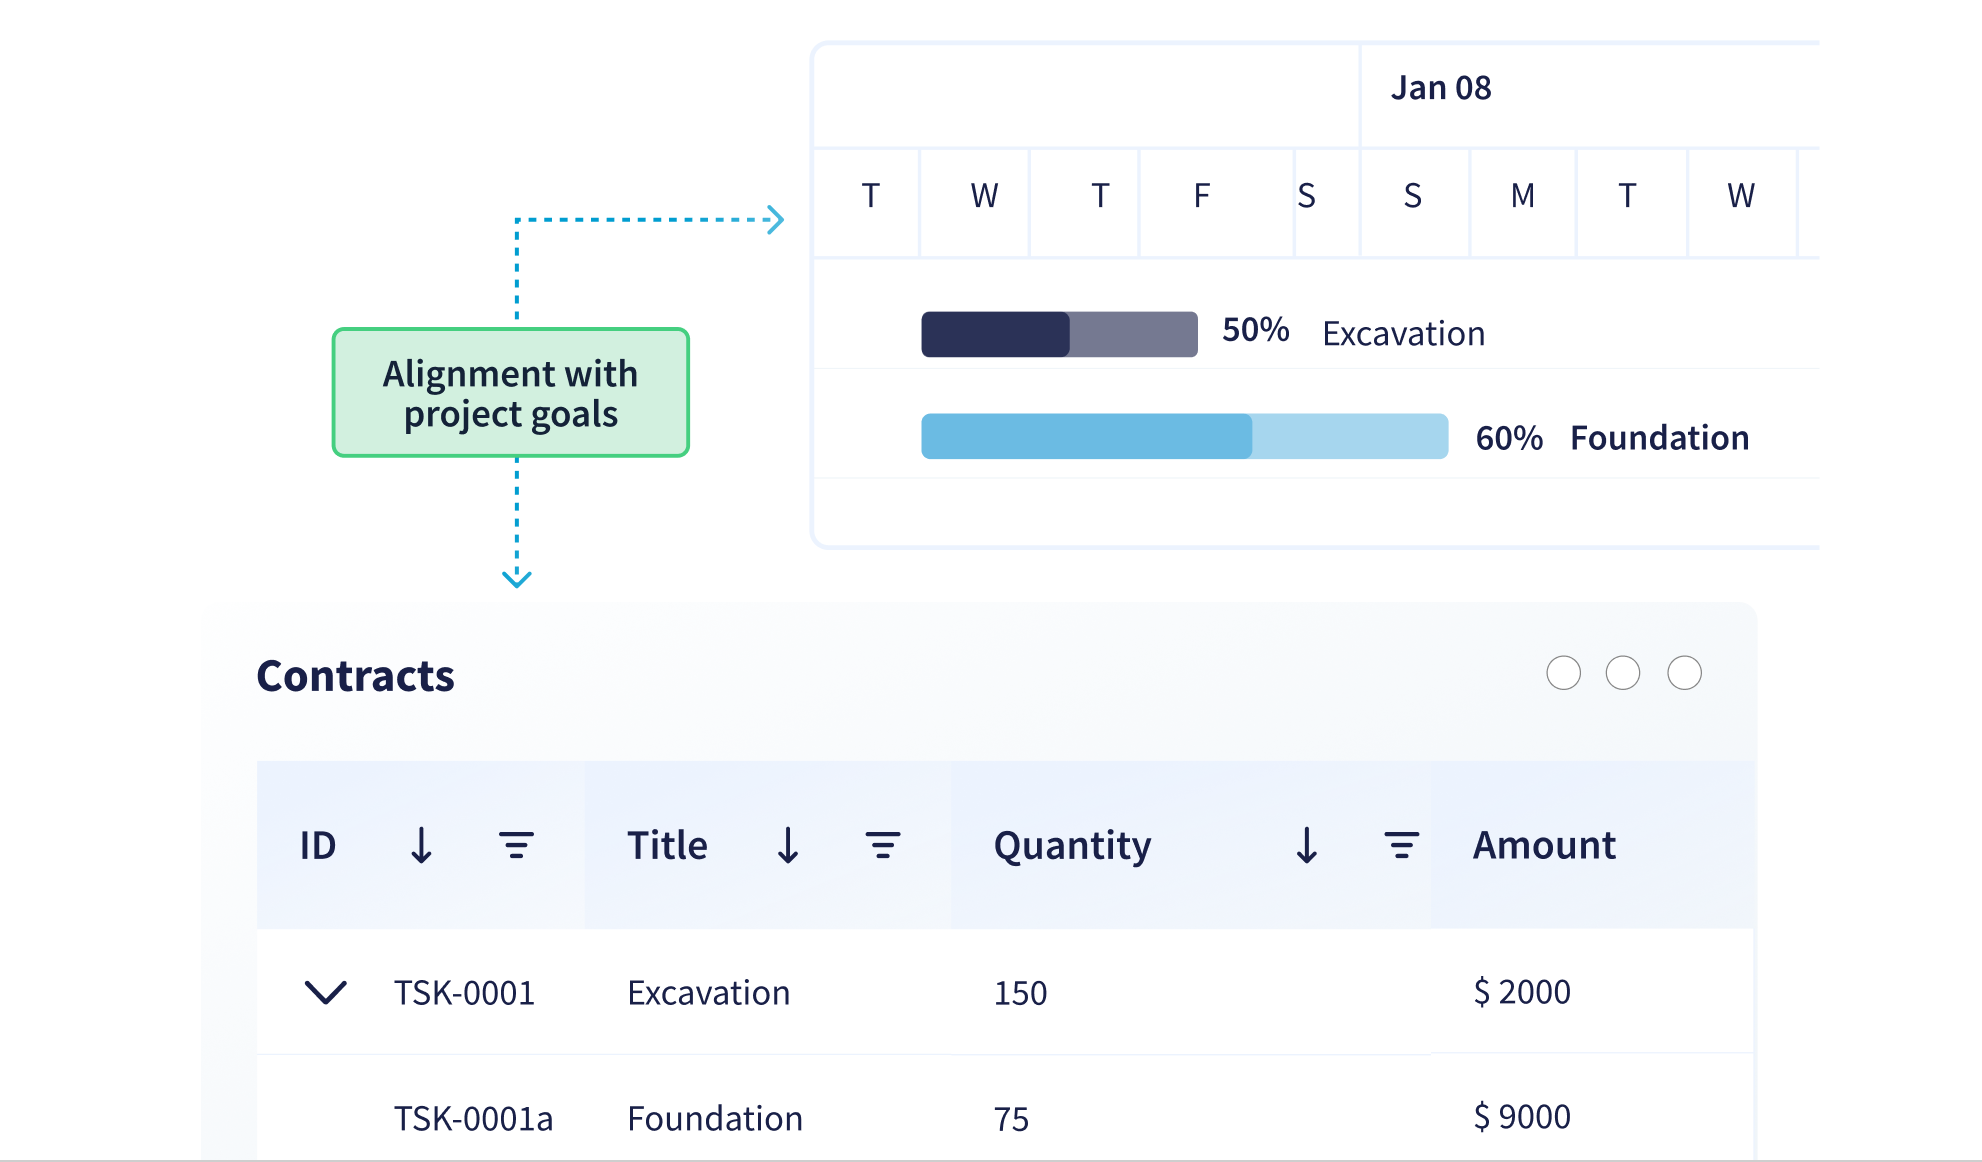Collapse the TSK-0001 row chevron

point(325,992)
